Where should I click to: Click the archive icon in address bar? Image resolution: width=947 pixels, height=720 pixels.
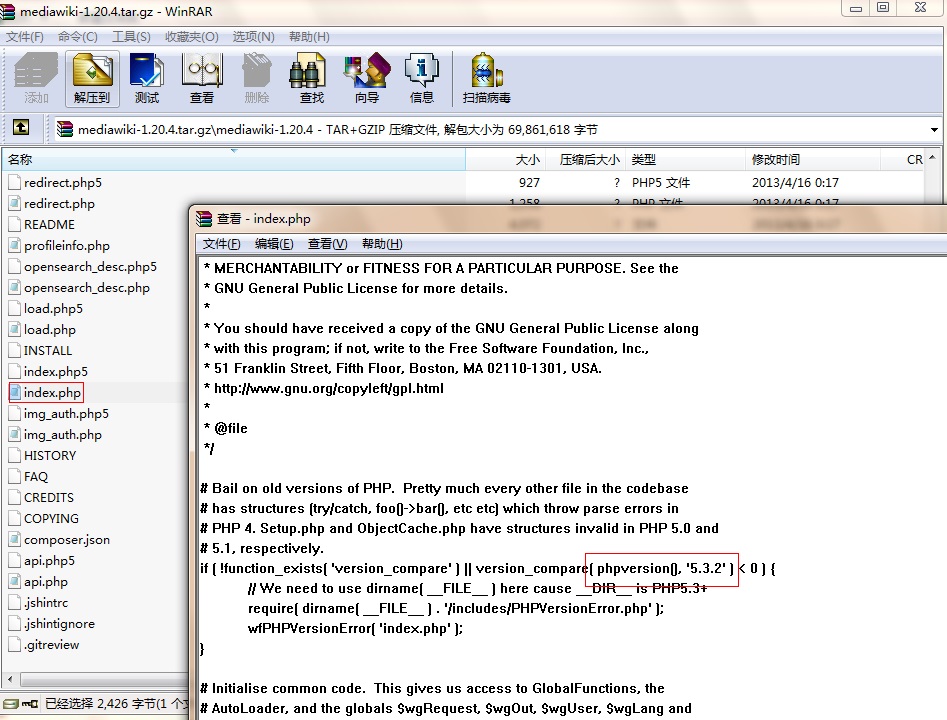point(65,129)
